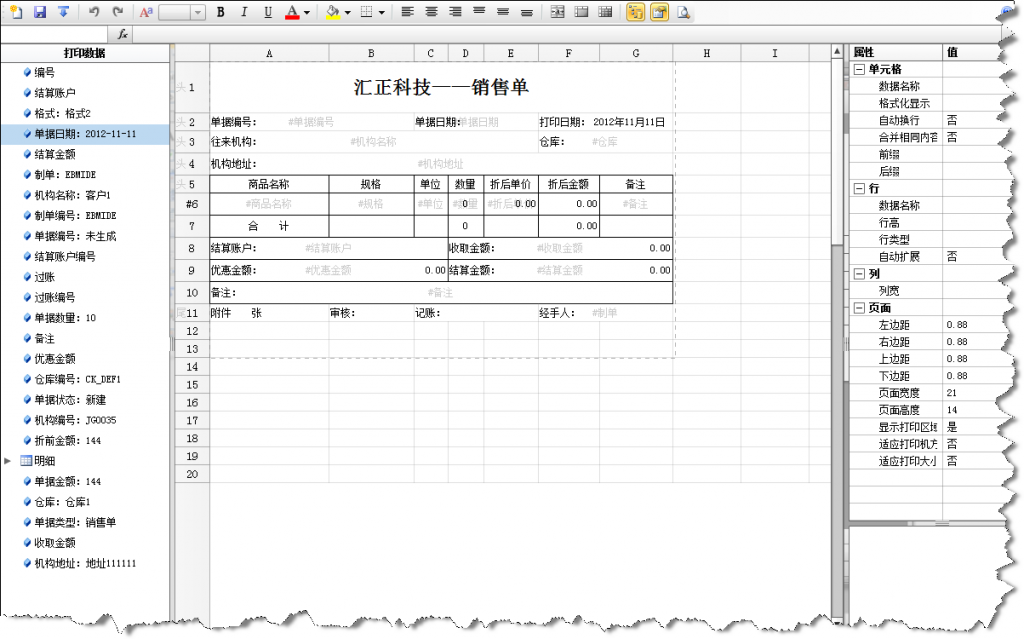
Task: Click the formula input bar
Action: [x=565, y=34]
